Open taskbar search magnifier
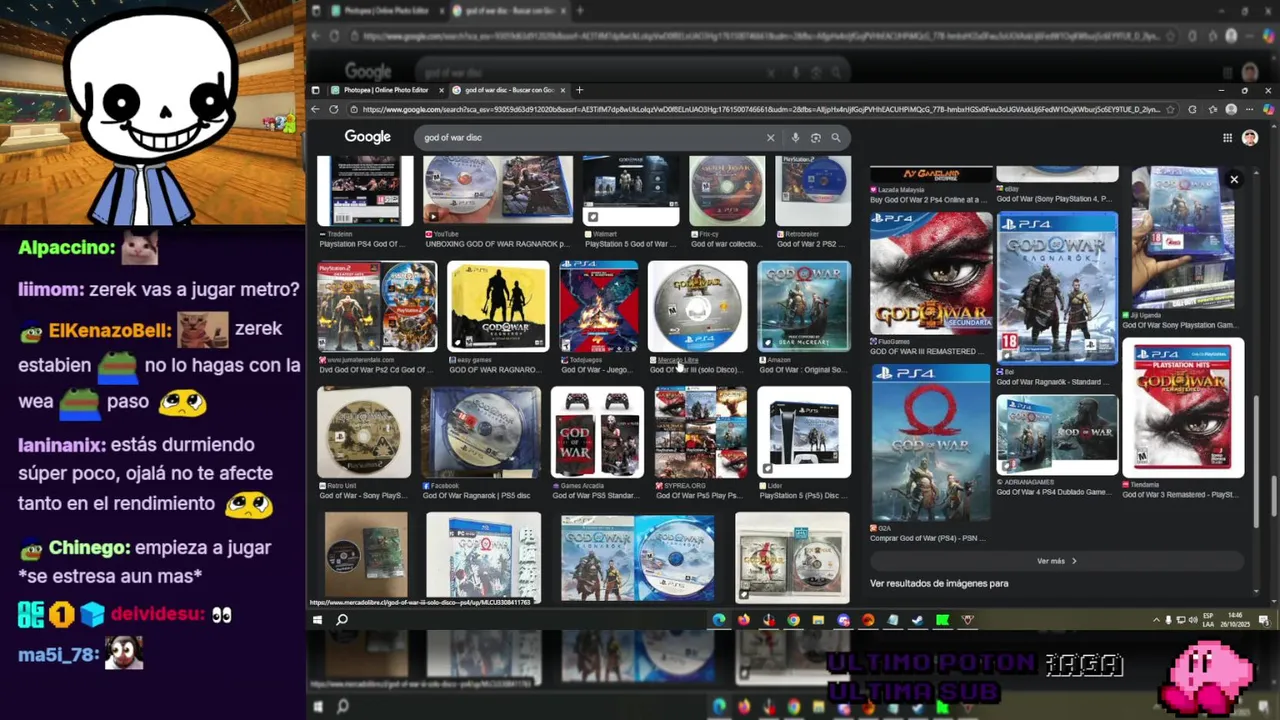The width and height of the screenshot is (1280, 720). pos(342,620)
